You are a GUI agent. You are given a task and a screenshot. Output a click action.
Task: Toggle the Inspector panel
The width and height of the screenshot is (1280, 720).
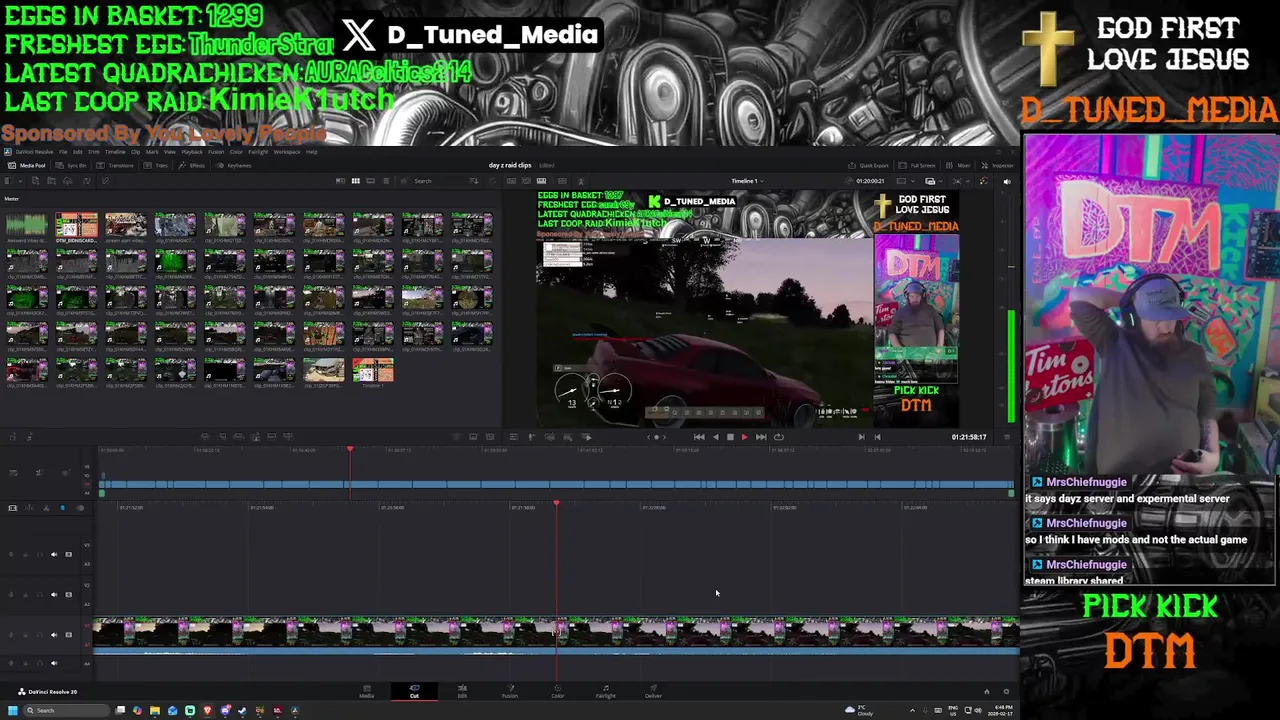[997, 165]
